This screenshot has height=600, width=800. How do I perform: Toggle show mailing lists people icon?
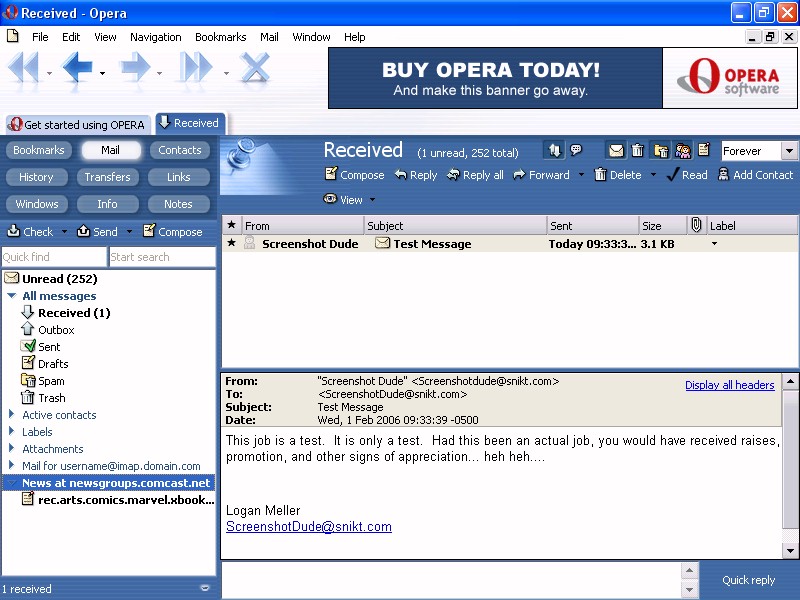pyautogui.click(x=683, y=150)
